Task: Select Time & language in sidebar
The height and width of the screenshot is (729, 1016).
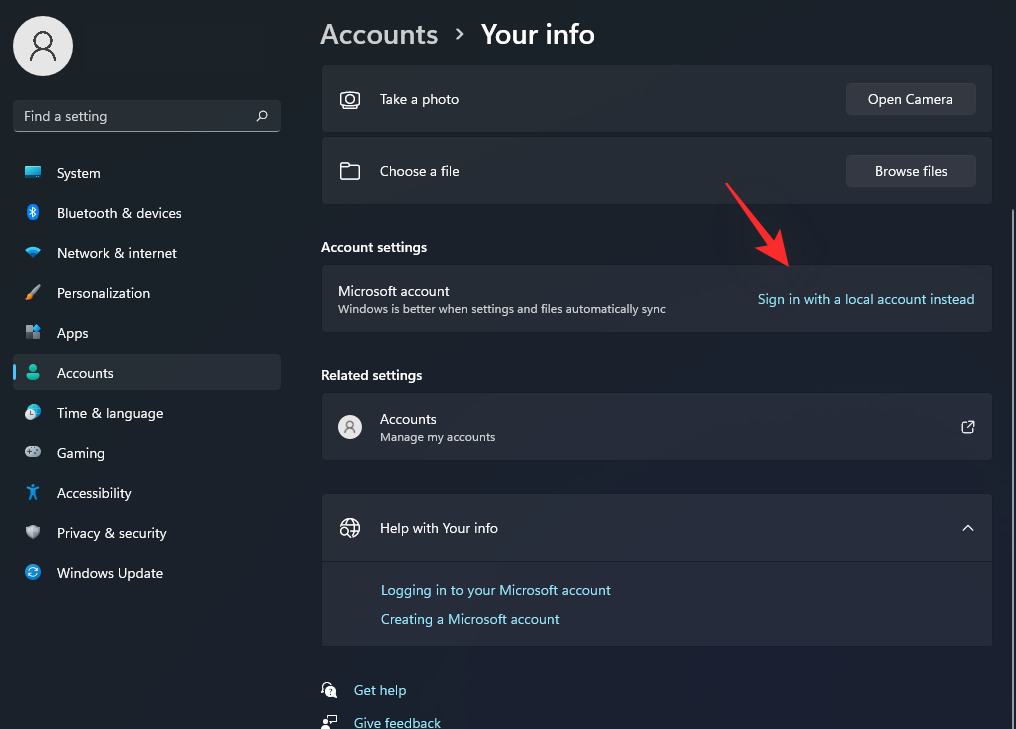Action: (x=109, y=413)
